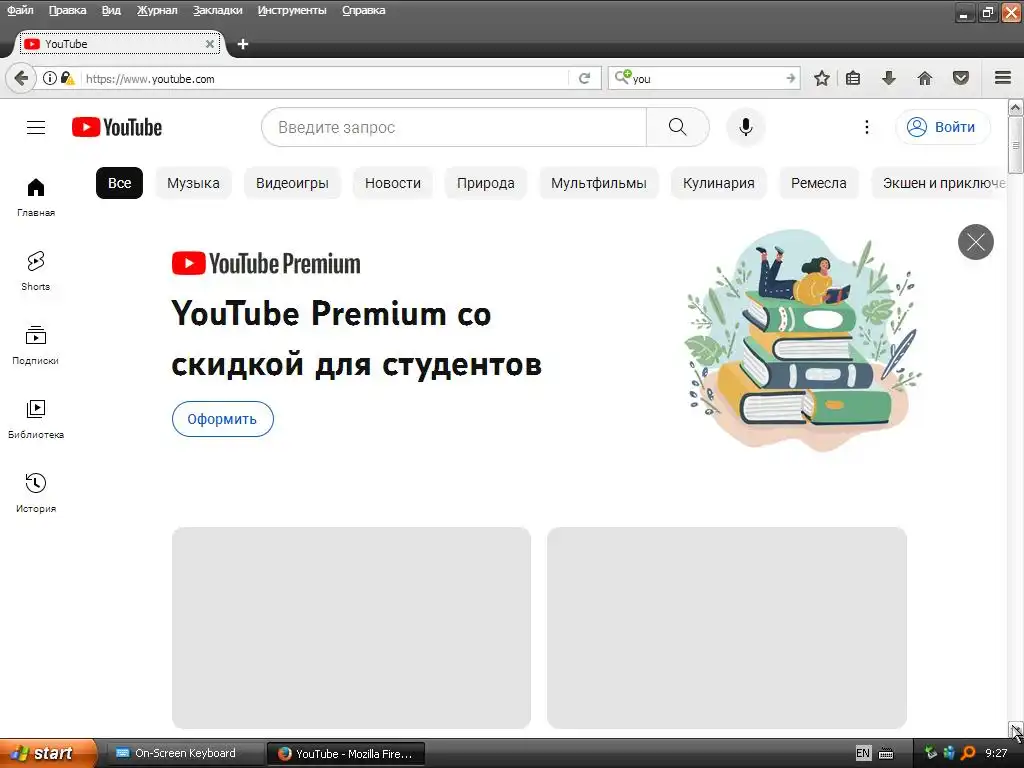Click the Войти sign-in button
The height and width of the screenshot is (768, 1024).
(943, 127)
